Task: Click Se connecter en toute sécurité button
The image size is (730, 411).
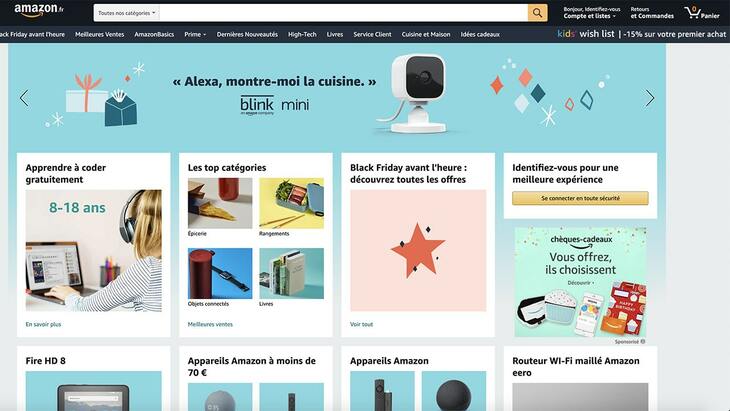Action: [580, 198]
